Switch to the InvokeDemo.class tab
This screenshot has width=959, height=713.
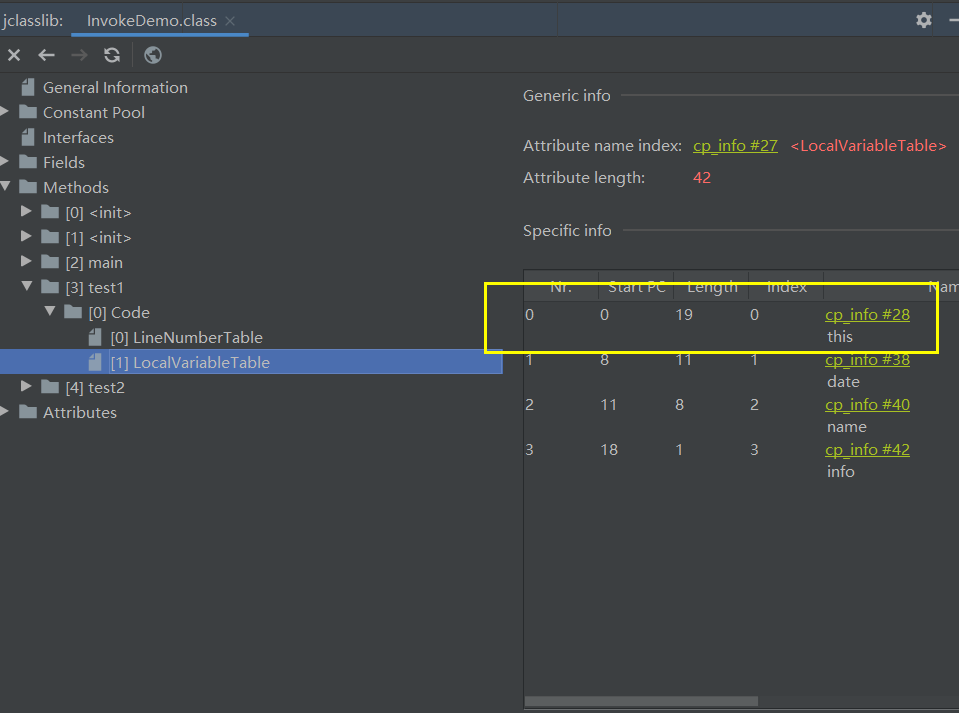click(152, 21)
